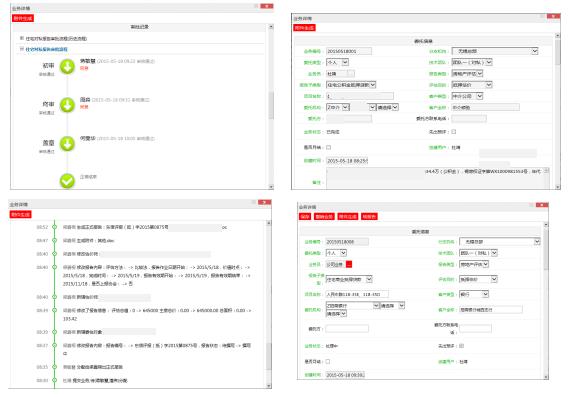Collapse the blue 住宅对私报告审批流程 tree row
The image size is (569, 397).
pos(22,49)
